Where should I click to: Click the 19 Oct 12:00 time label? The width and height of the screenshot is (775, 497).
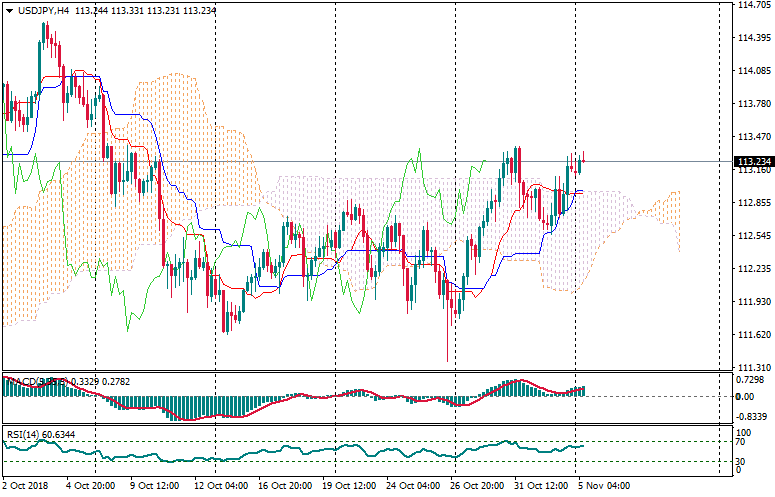(348, 486)
